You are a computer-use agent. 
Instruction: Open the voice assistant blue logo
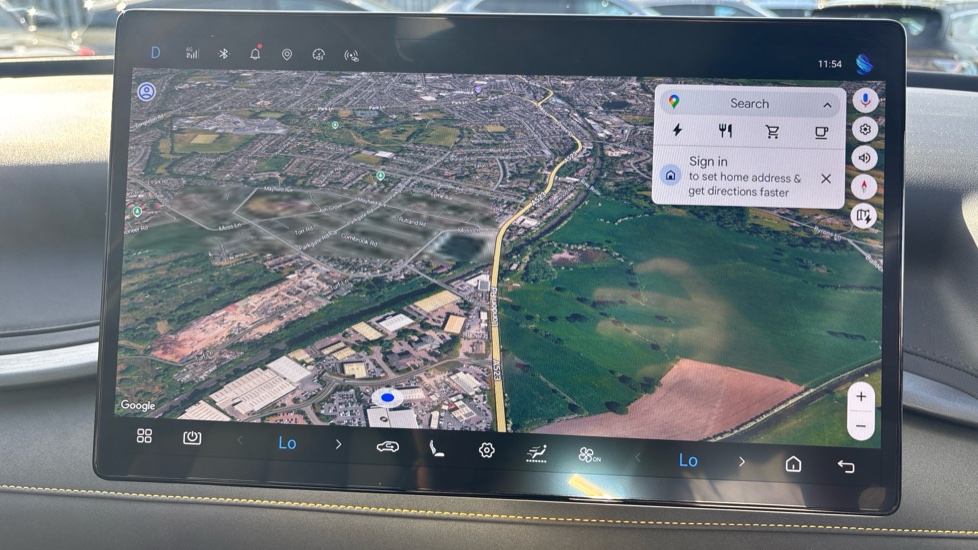864,64
